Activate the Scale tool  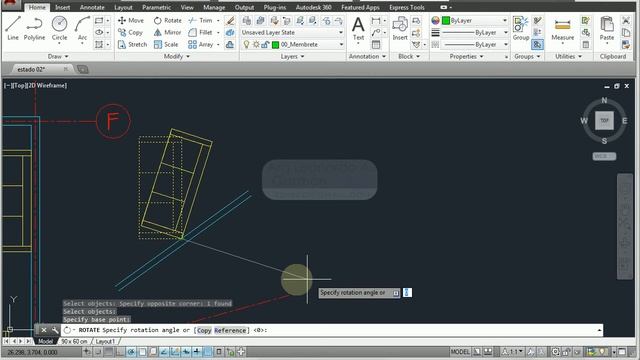point(166,44)
